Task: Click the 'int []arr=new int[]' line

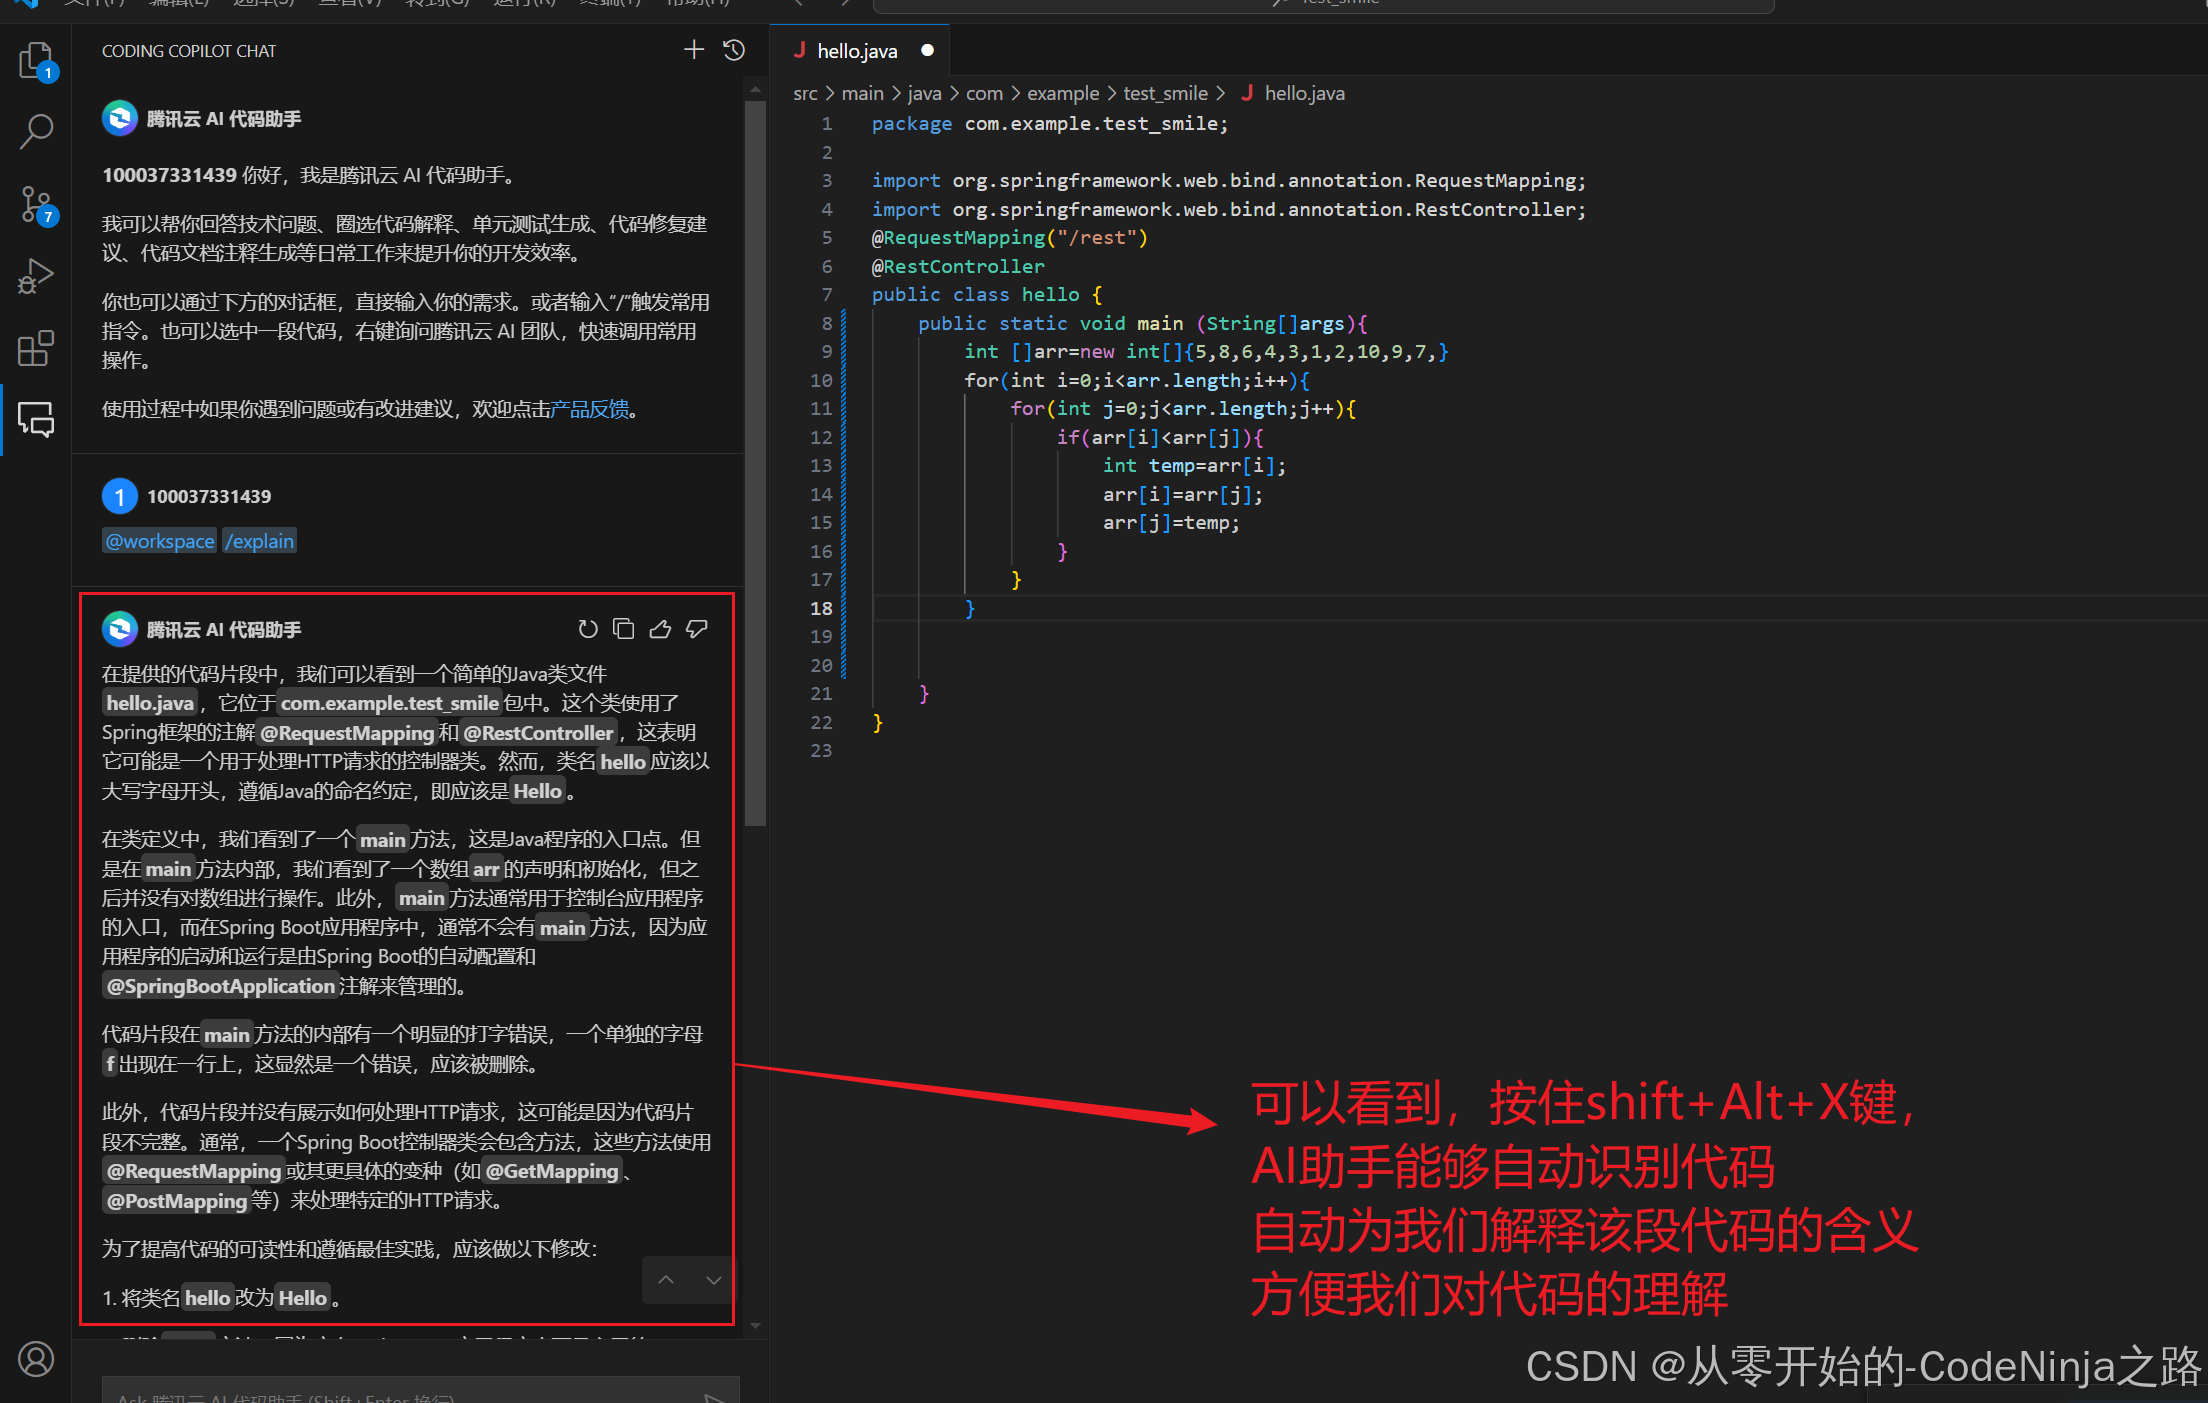Action: (1206, 352)
